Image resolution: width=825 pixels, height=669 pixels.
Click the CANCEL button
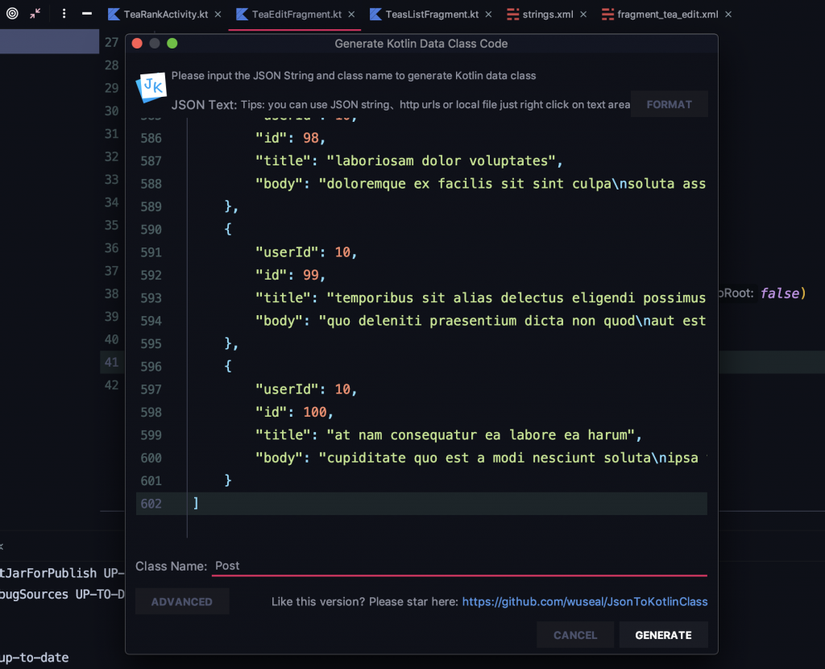point(575,635)
